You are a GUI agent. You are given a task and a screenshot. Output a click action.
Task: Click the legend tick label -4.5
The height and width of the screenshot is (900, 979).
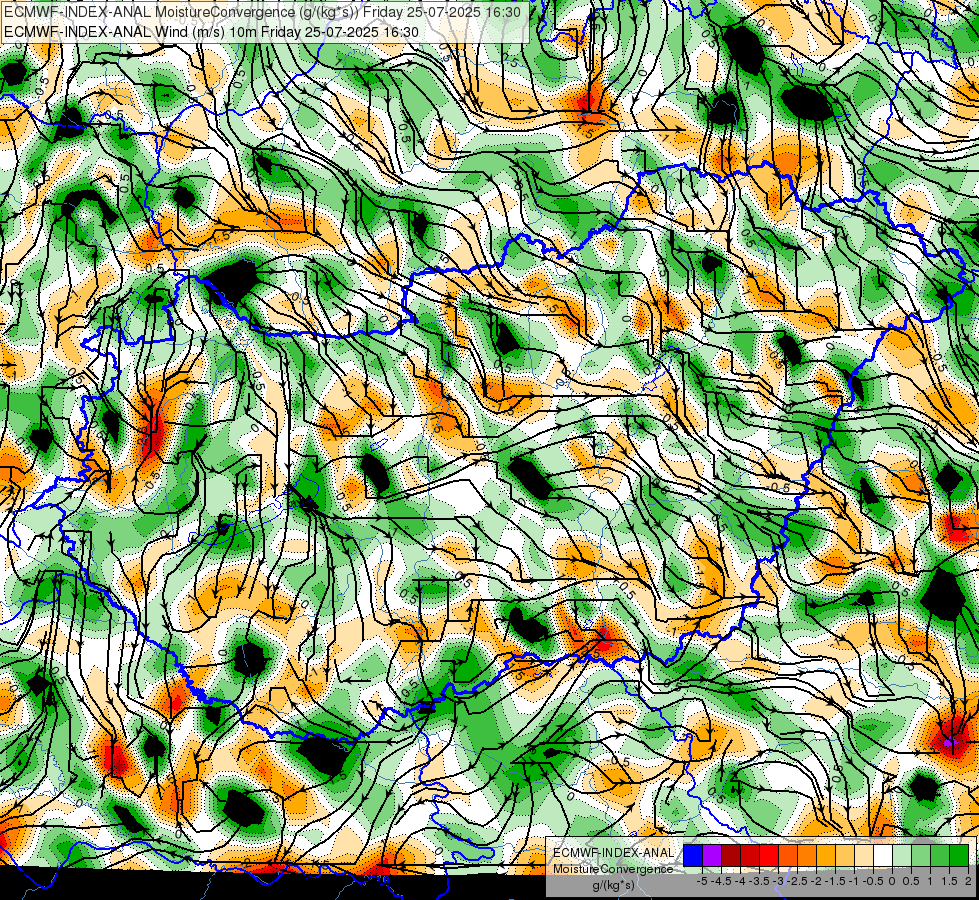coord(721,881)
